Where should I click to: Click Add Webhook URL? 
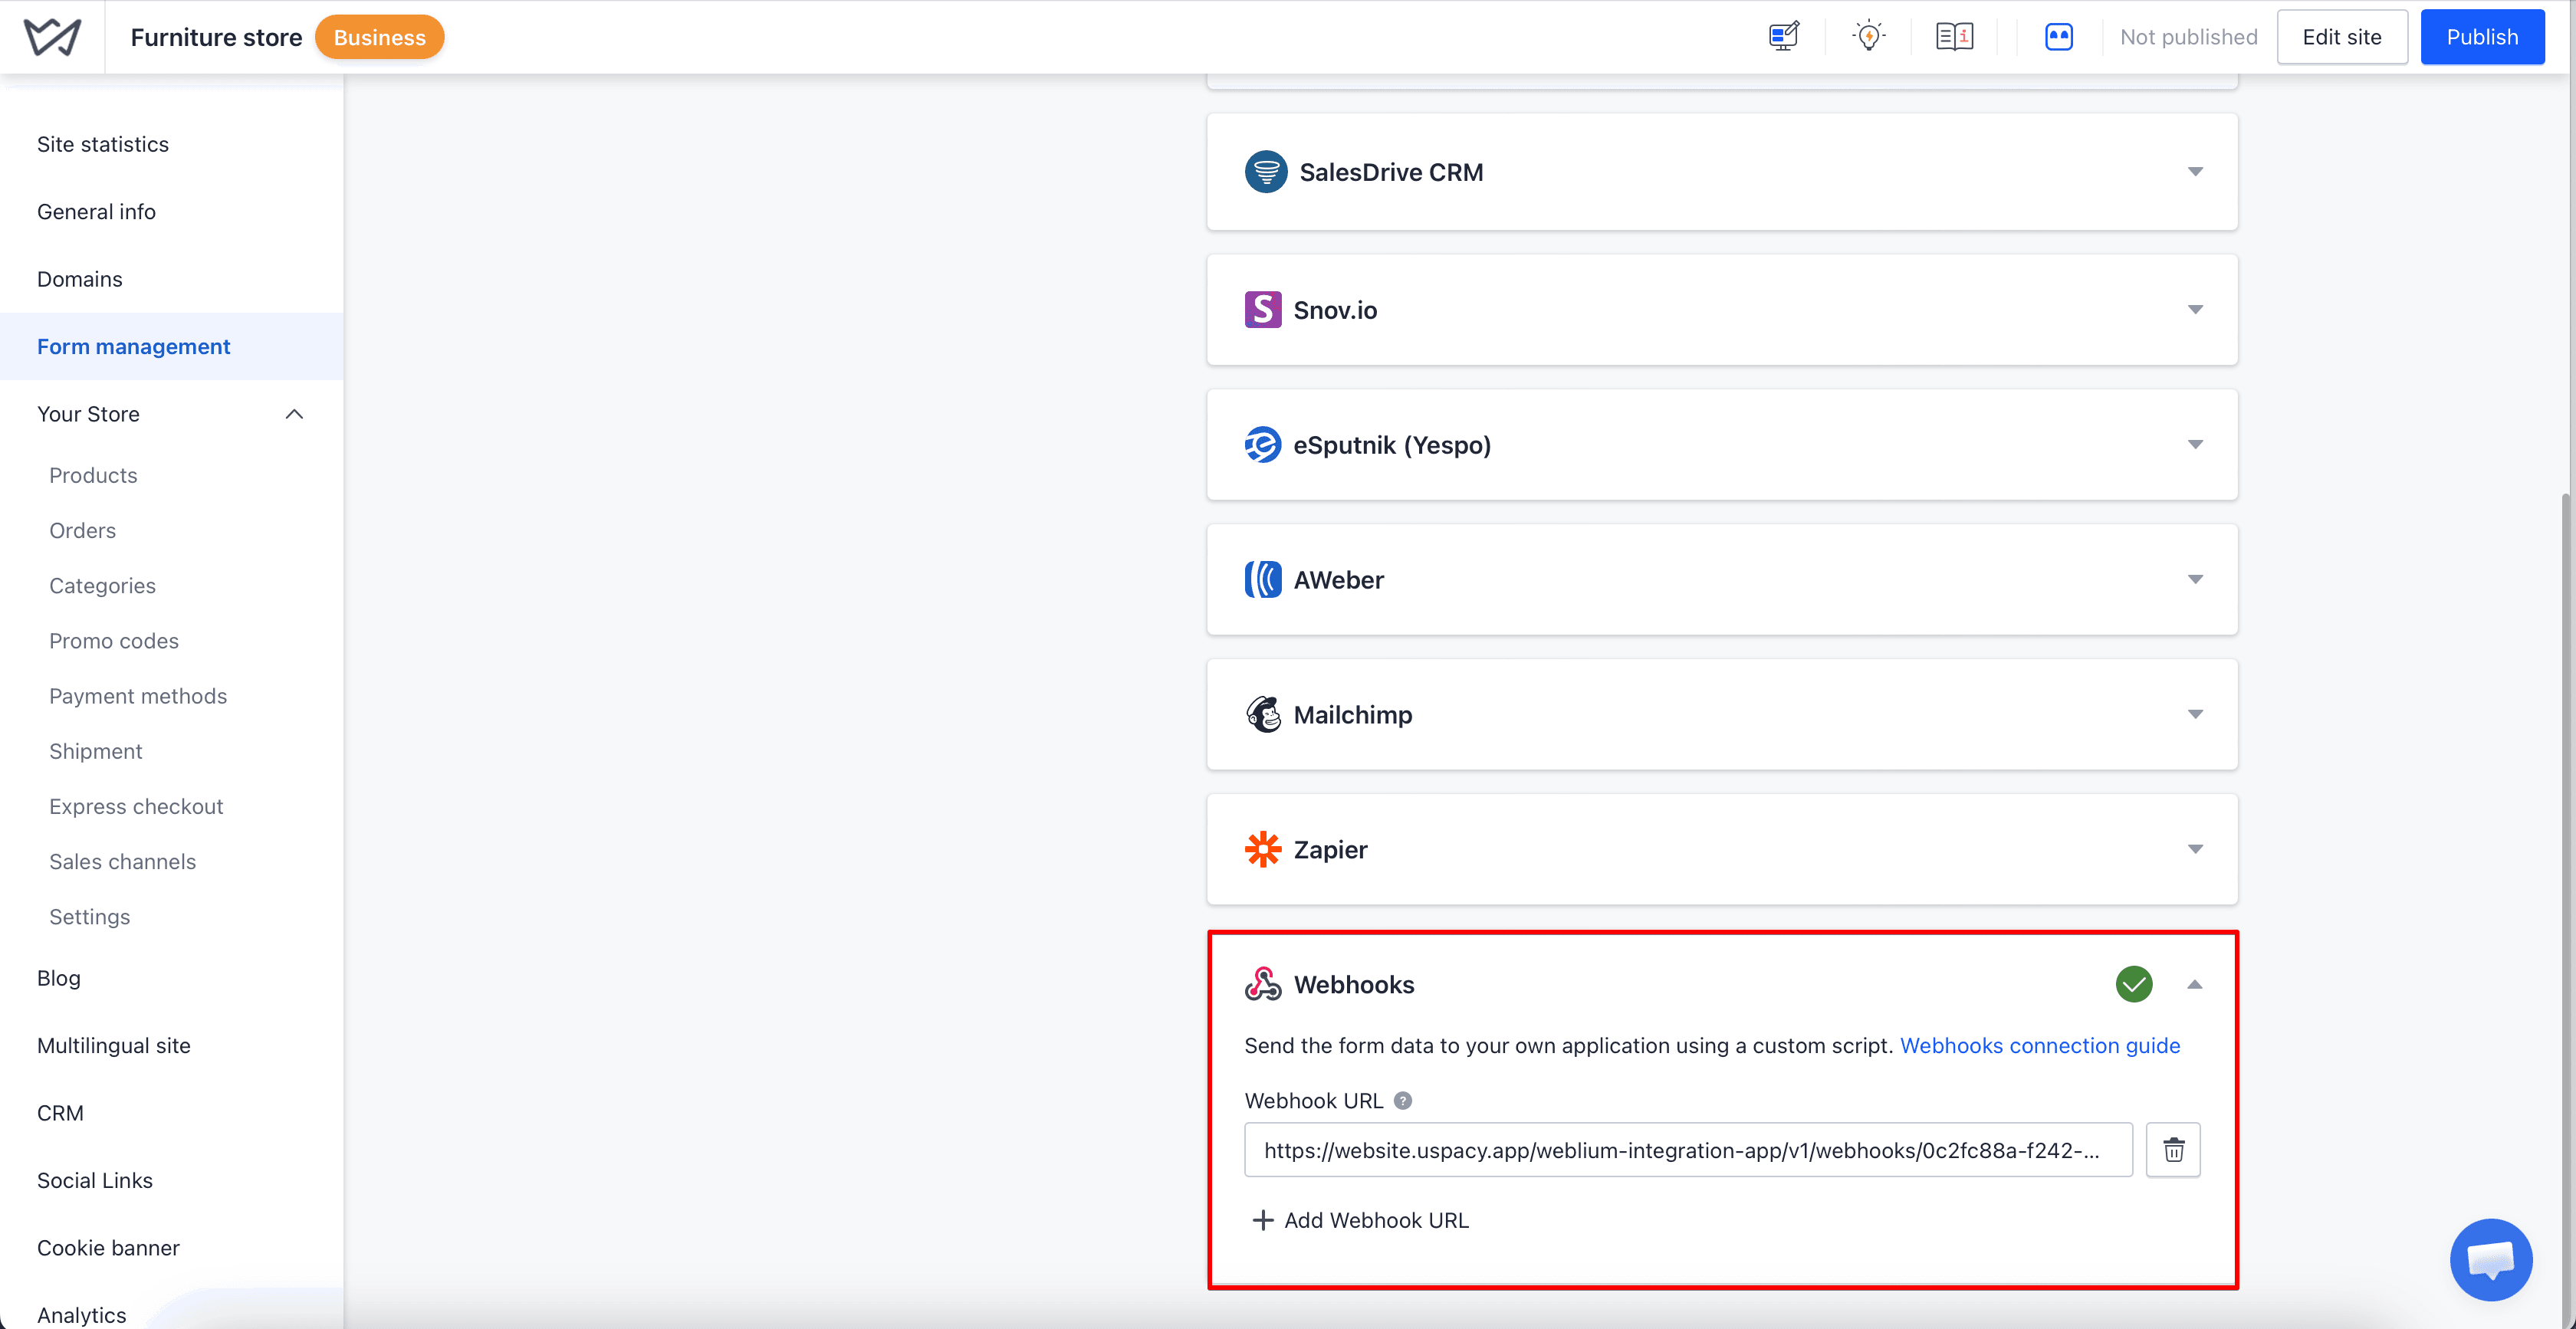click(x=1361, y=1220)
